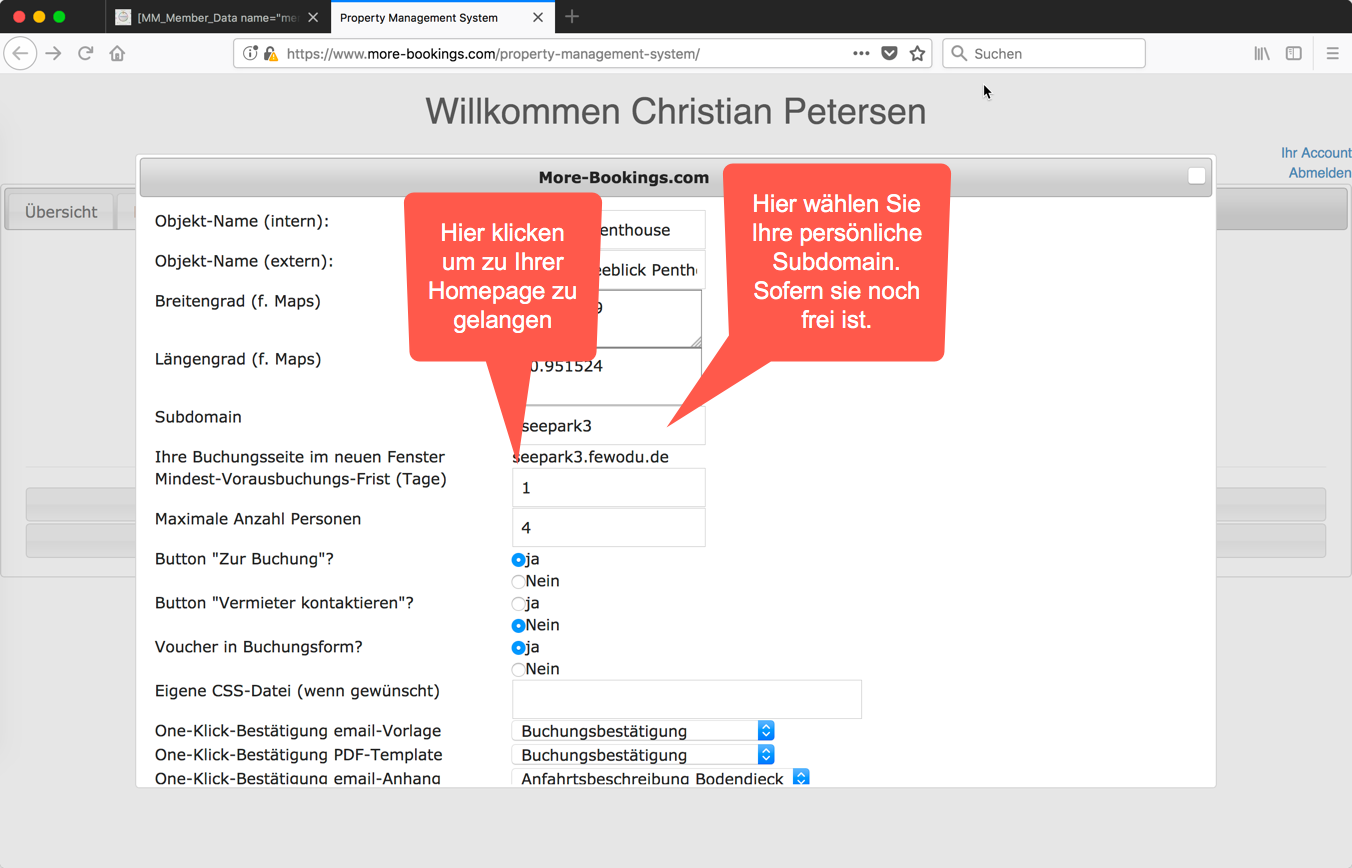Expand the email-Anhang Anfahrtsbeschreibung dropdown
The width and height of the screenshot is (1352, 868).
point(660,778)
